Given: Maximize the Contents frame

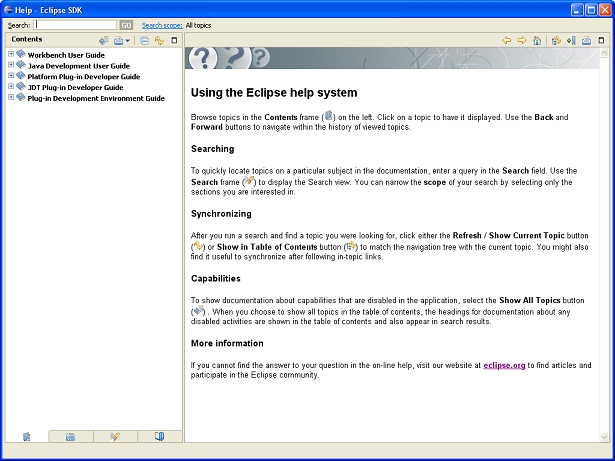Looking at the screenshot, I should [174, 40].
